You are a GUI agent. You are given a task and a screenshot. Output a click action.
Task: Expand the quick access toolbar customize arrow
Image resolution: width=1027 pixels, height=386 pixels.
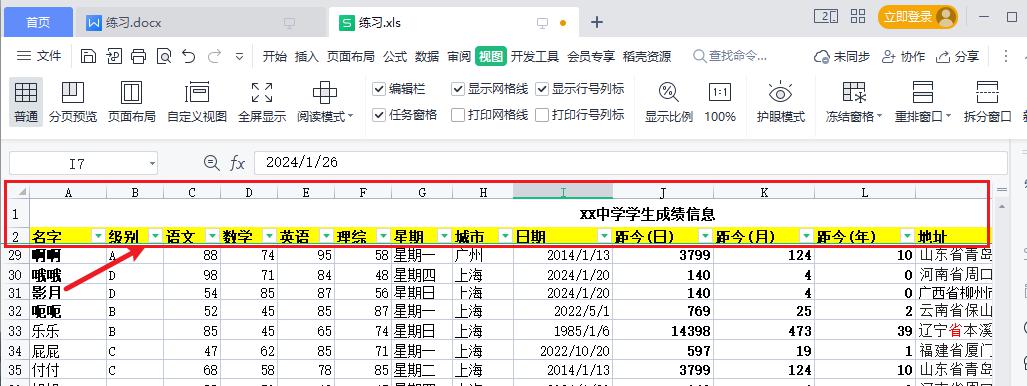click(x=239, y=56)
